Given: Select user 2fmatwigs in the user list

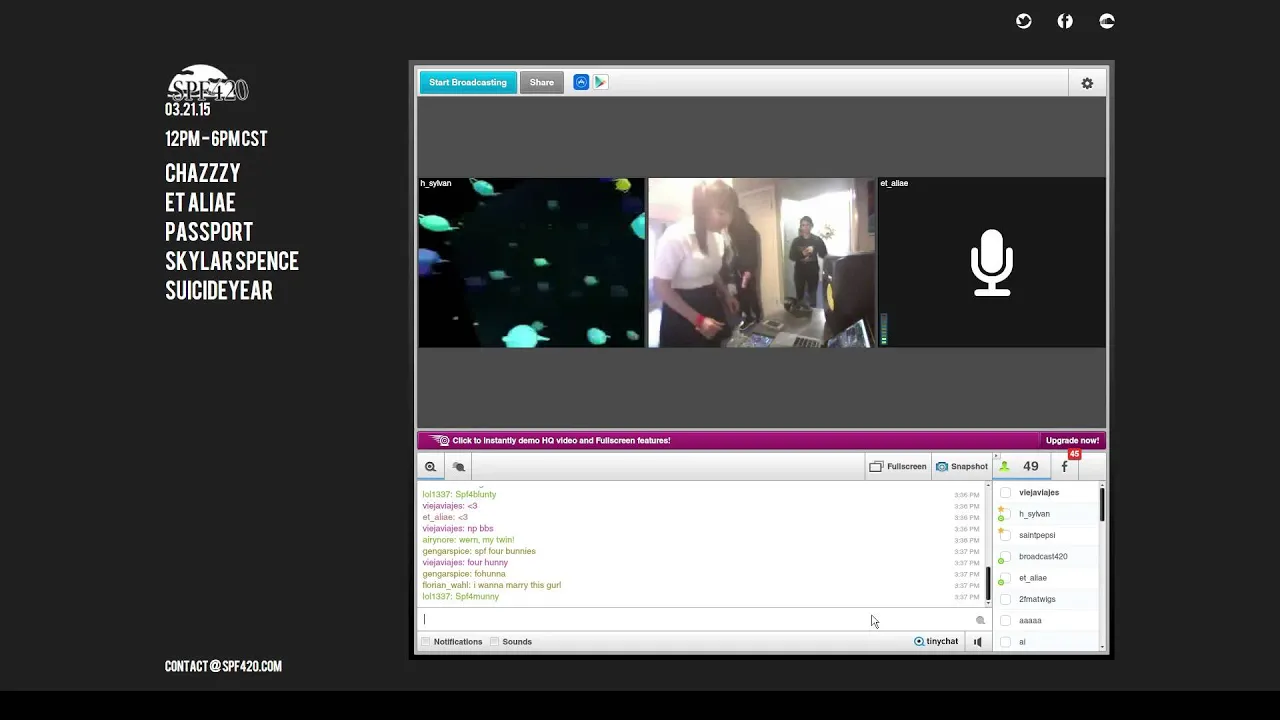Looking at the screenshot, I should 1037,599.
